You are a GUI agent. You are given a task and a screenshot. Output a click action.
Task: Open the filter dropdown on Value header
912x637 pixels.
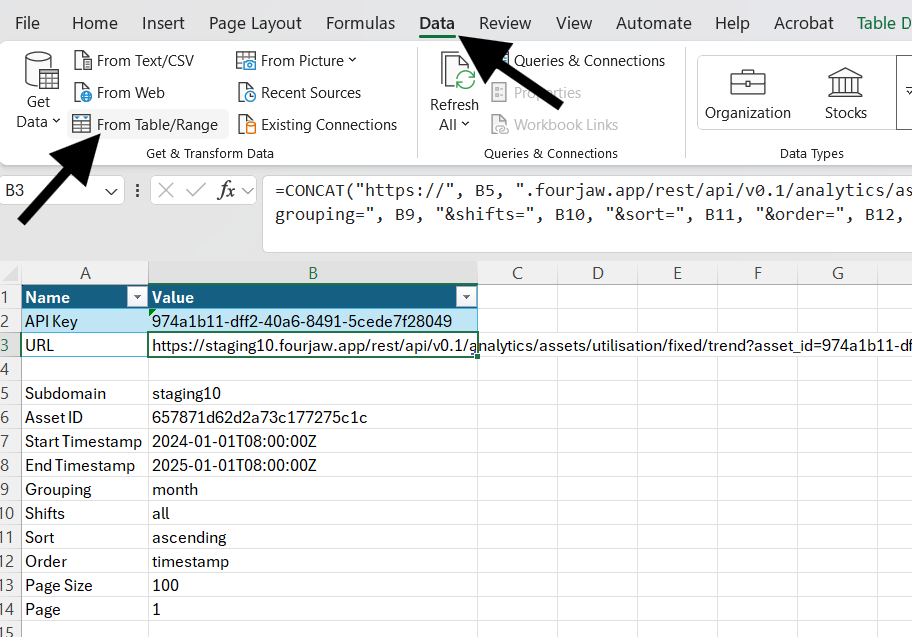[465, 297]
